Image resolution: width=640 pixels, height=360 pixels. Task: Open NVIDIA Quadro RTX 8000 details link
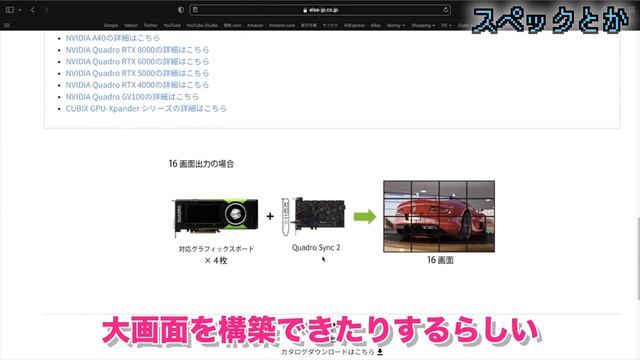(x=137, y=50)
